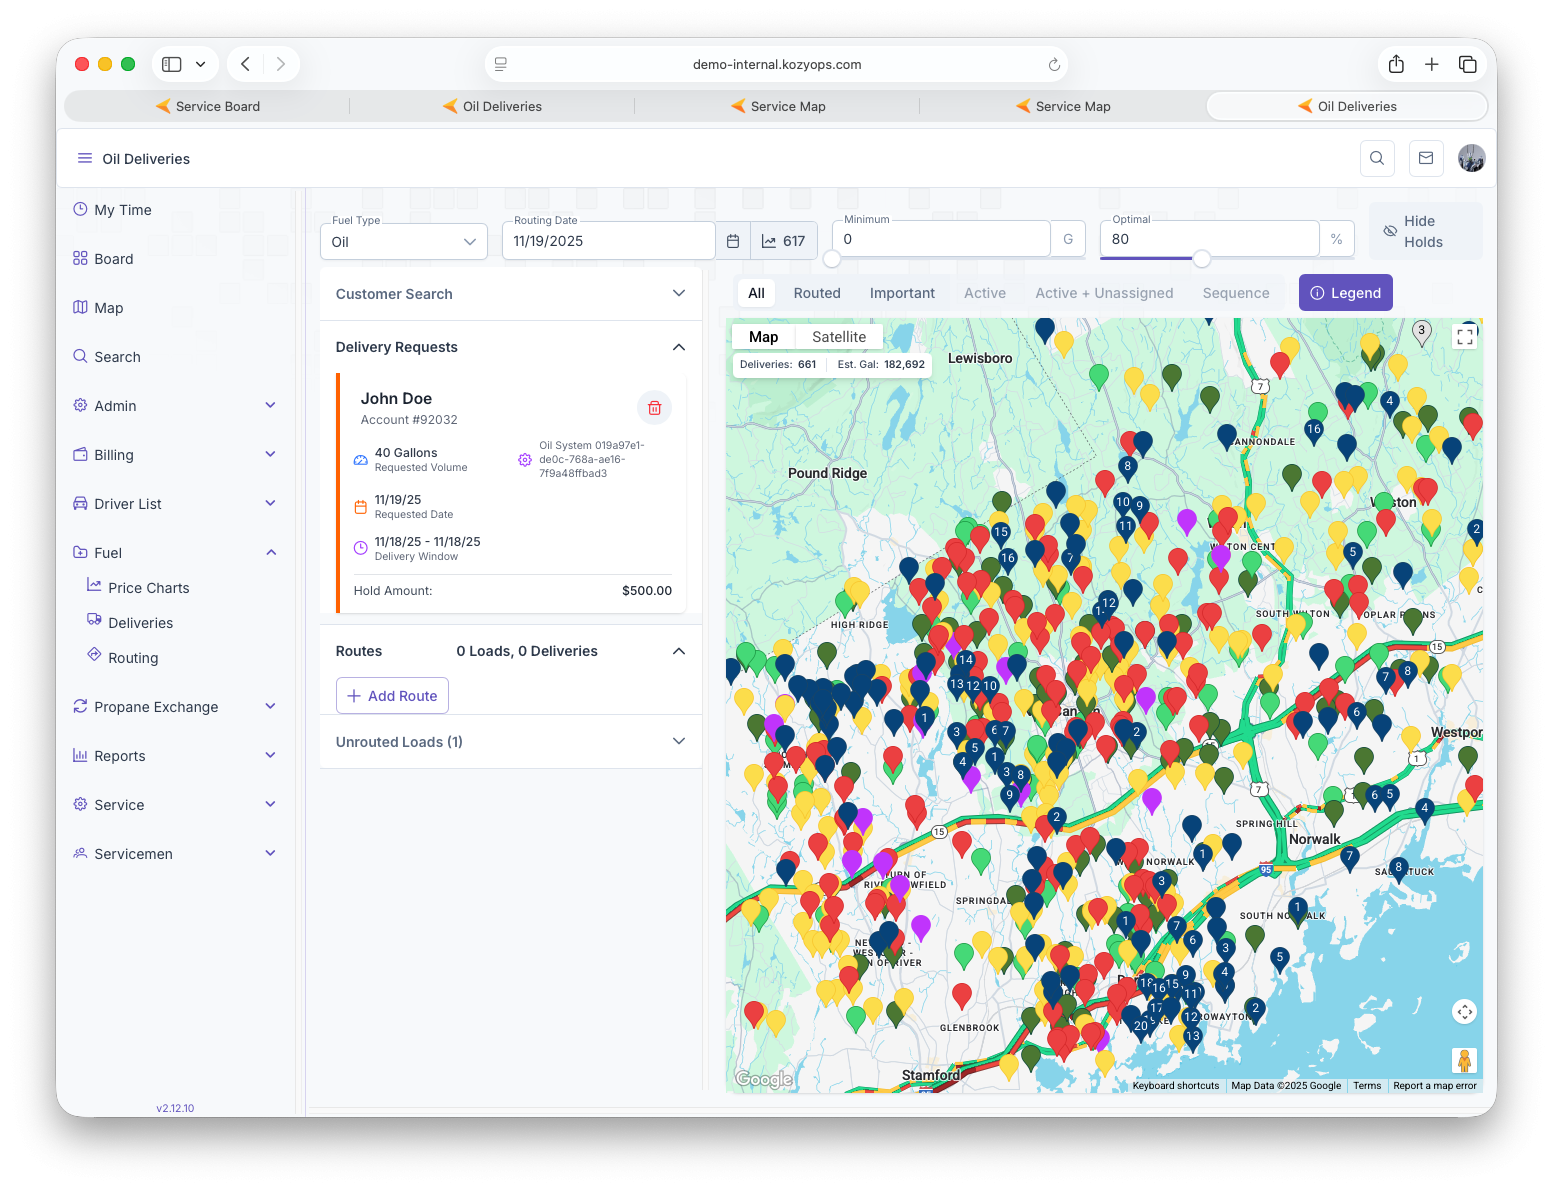Select the Routed filter
This screenshot has height=1191, width=1553.
[817, 293]
